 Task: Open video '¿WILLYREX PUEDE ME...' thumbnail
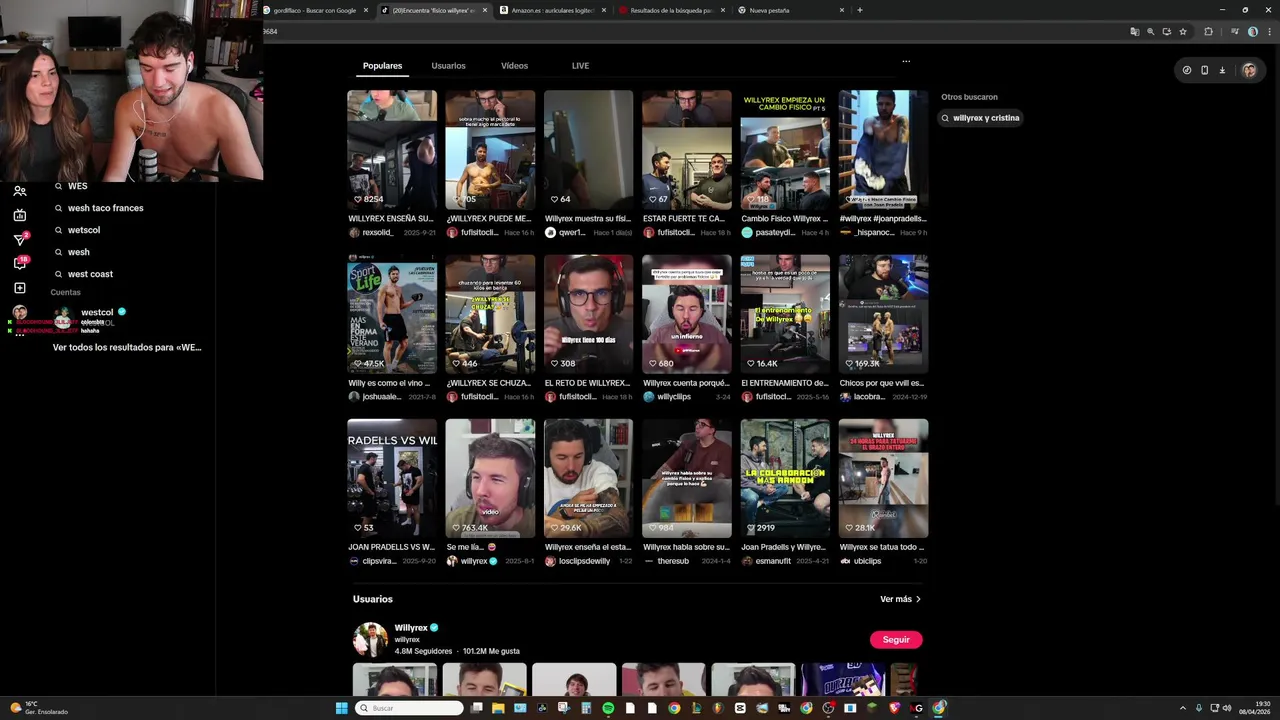490,150
